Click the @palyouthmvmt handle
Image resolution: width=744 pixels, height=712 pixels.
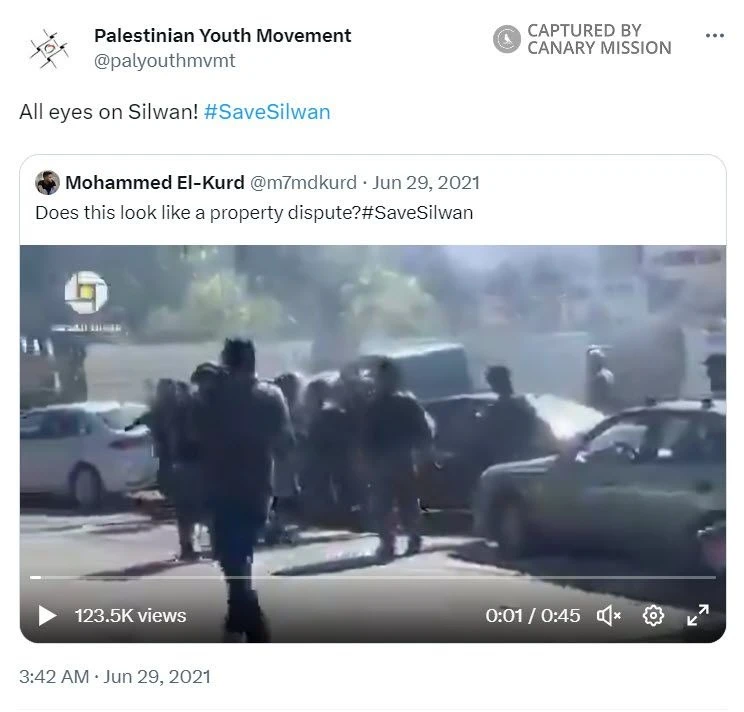tap(165, 61)
